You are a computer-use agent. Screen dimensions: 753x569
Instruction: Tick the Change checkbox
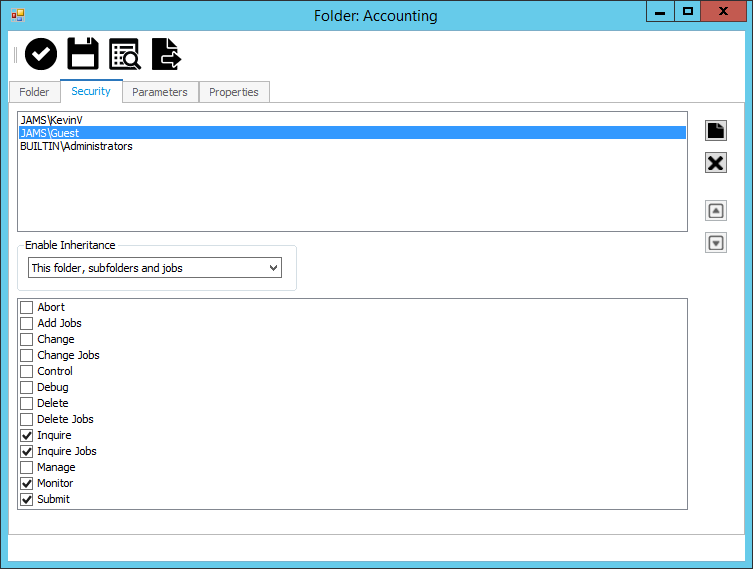(27, 339)
